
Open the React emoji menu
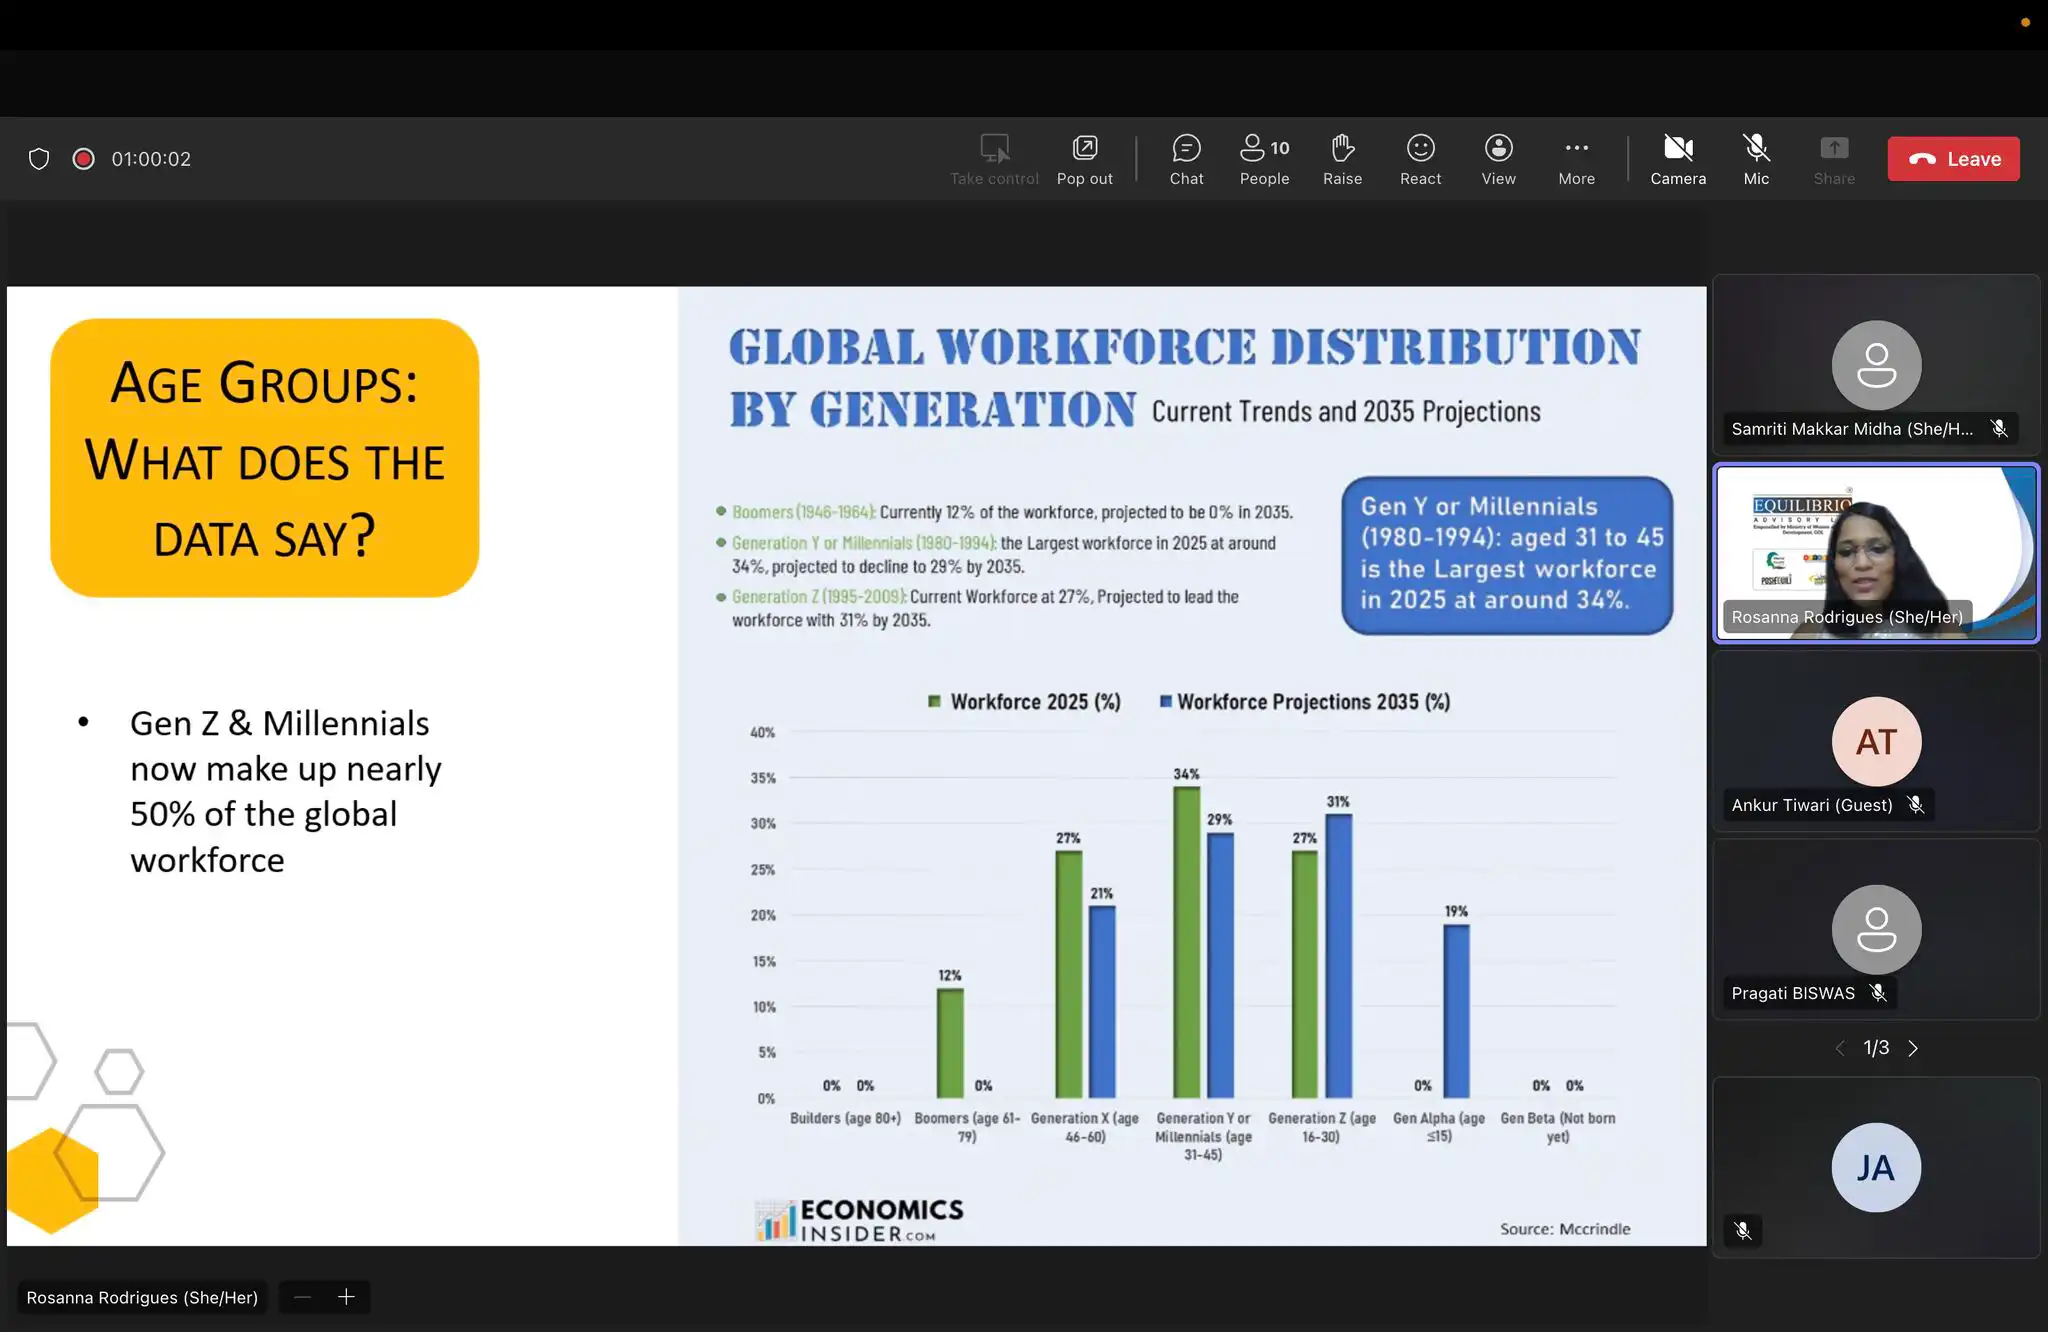(x=1420, y=159)
